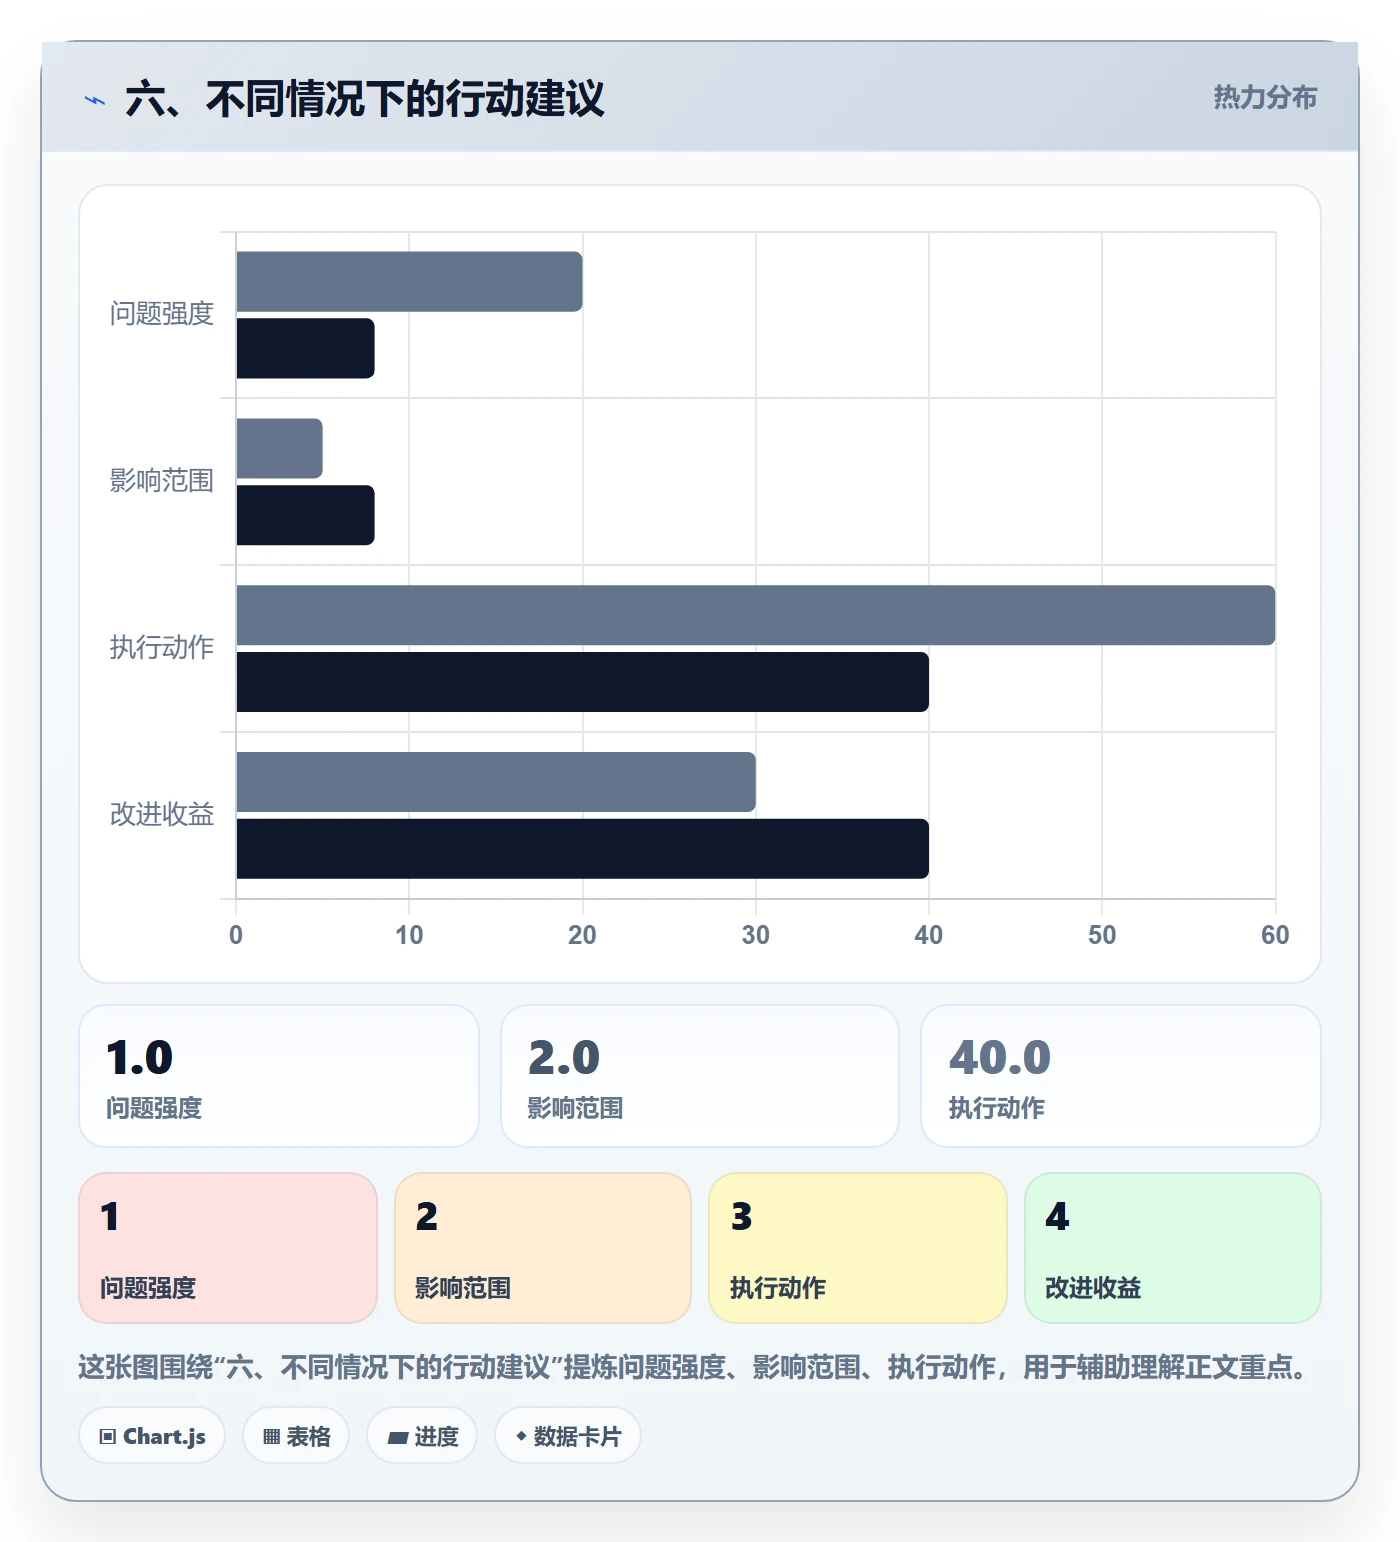
Task: Click the x-axis tick label 0
Action: coord(236,935)
